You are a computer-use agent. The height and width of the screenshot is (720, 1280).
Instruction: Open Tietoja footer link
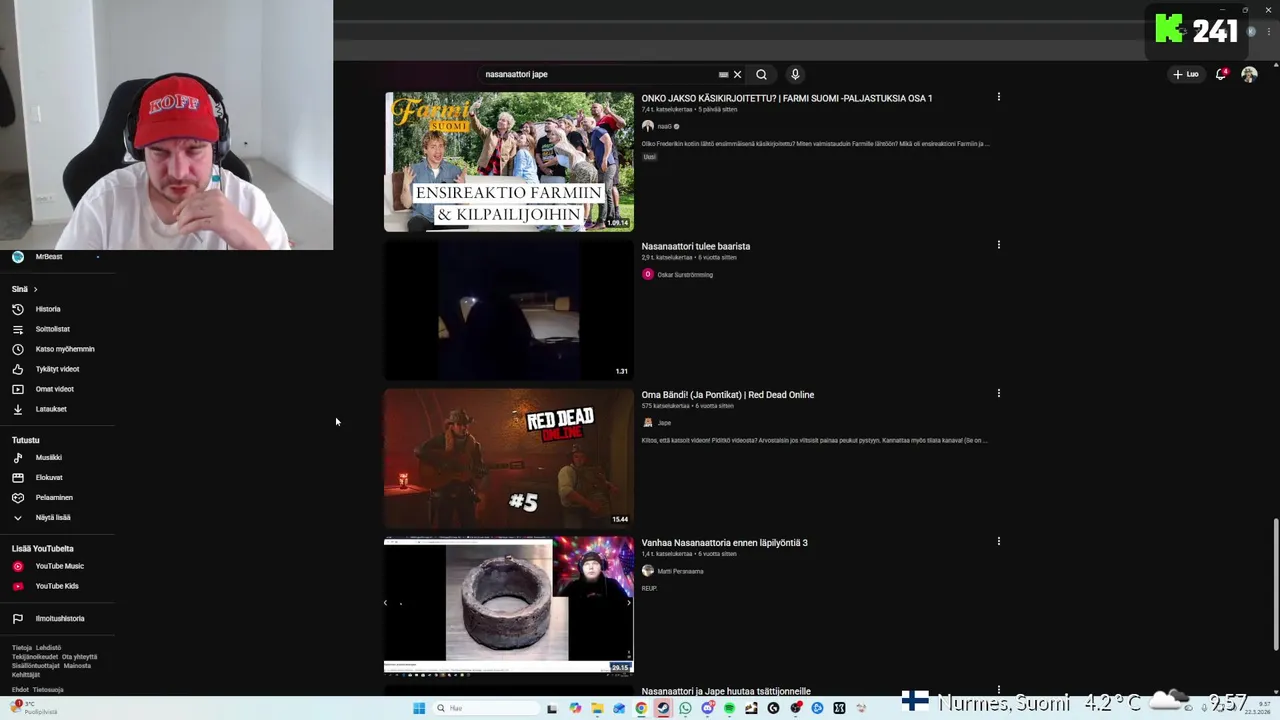tap(22, 648)
